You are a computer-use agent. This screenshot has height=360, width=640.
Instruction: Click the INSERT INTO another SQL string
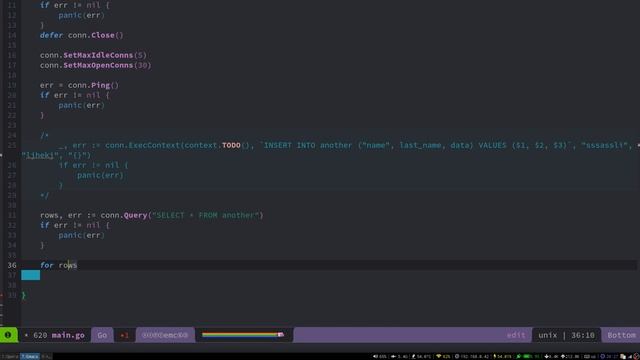414,145
